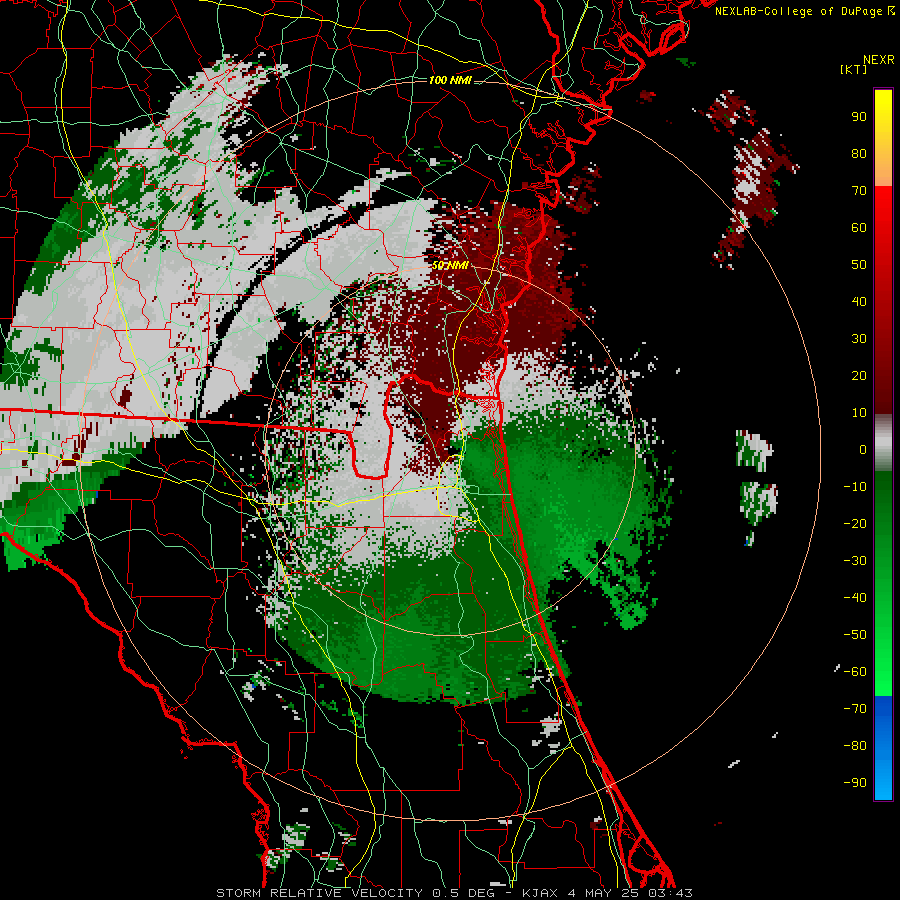Select the -10 scale label
900x900 pixels.
[x=855, y=487]
